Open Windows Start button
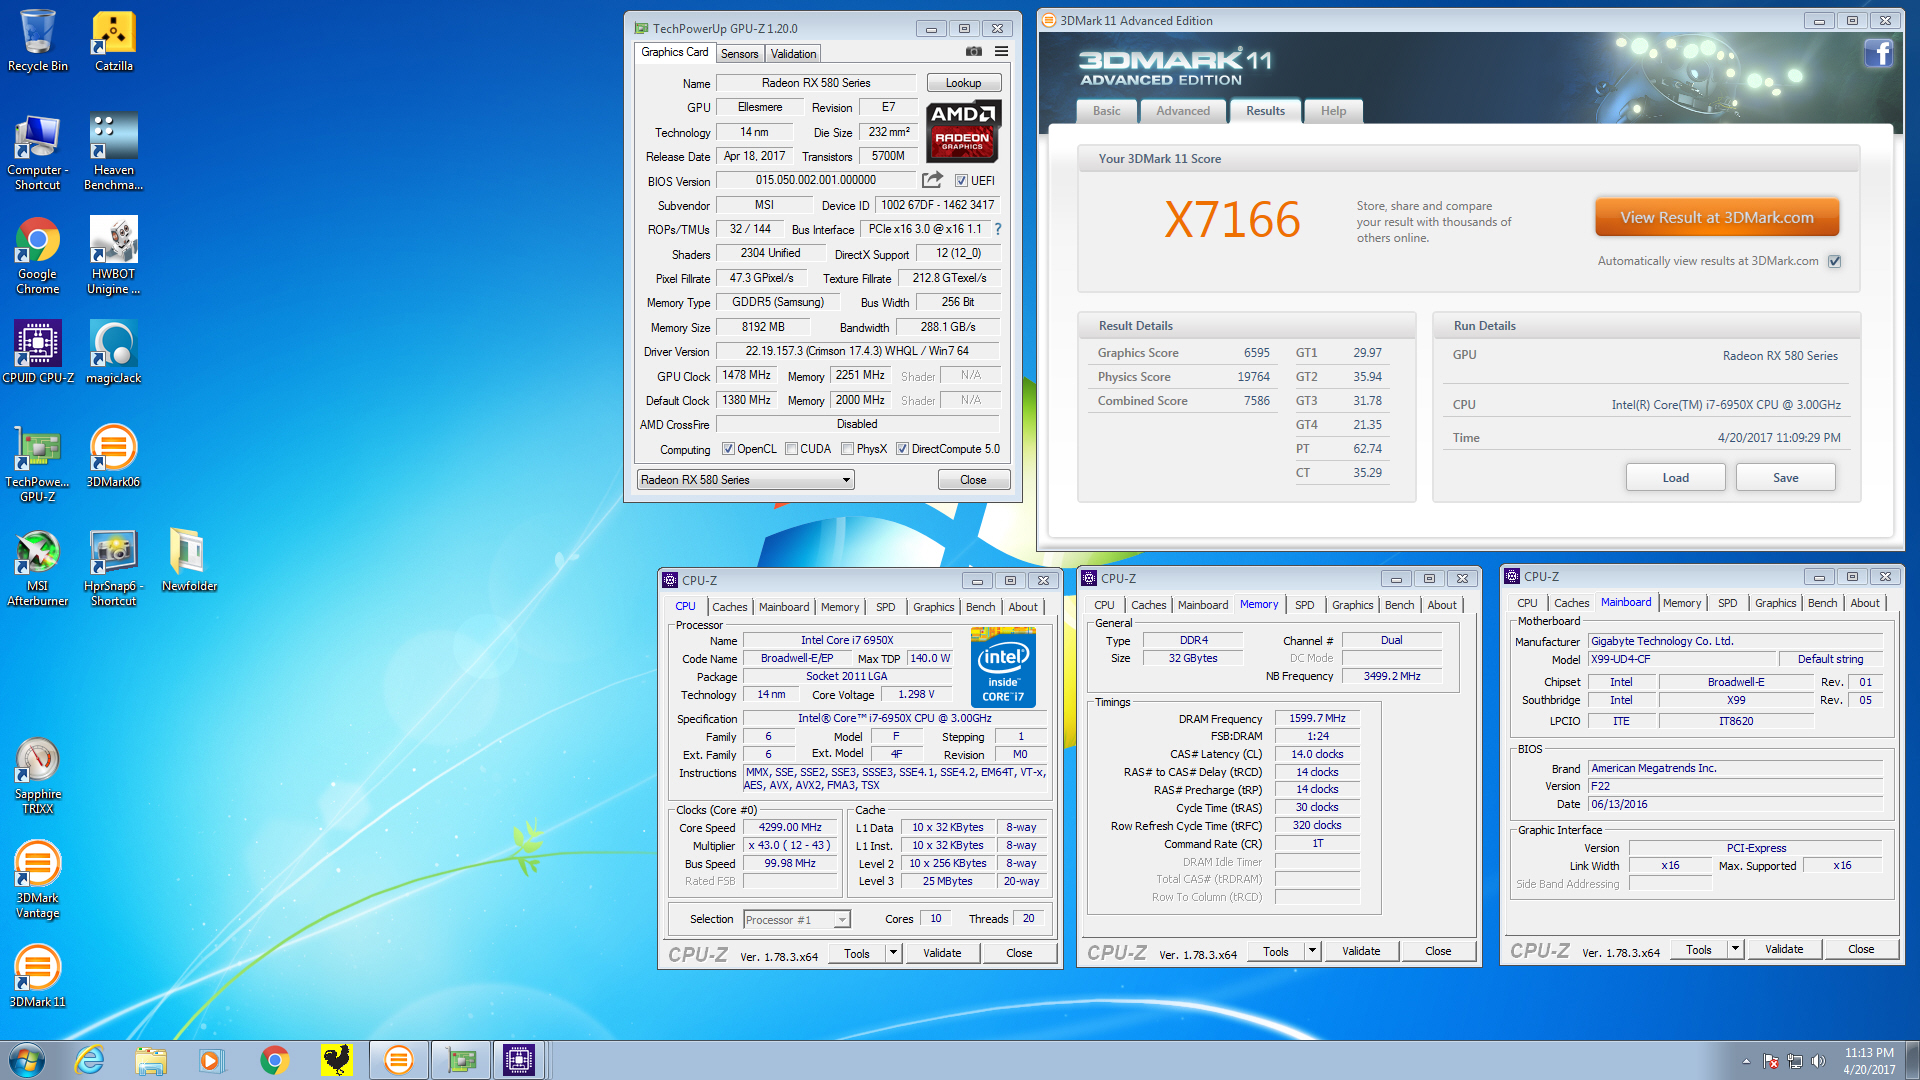1920x1080 pixels. click(27, 1060)
